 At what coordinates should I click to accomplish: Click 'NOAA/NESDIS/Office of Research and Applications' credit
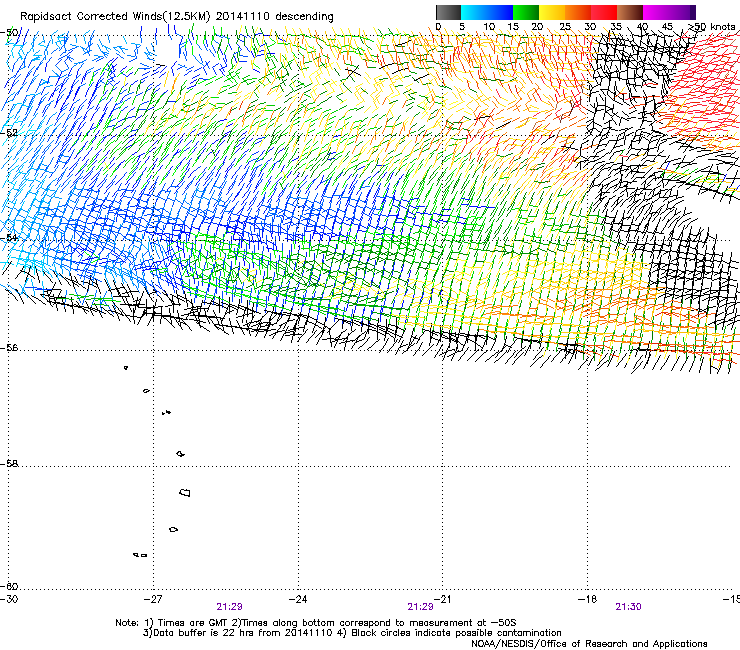click(x=589, y=644)
